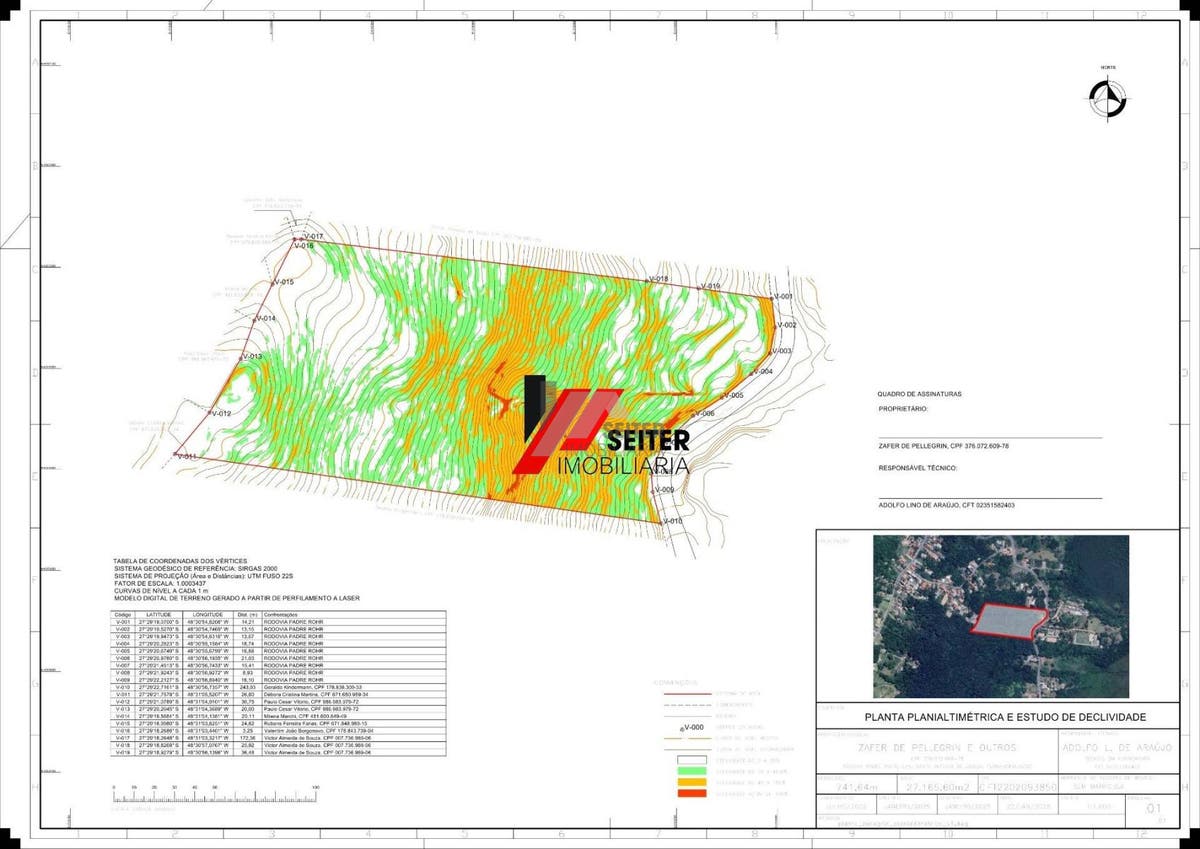Click the 'QUADRO DE ASSINATURAS' heading
This screenshot has width=1200, height=849.
pyautogui.click(x=919, y=394)
